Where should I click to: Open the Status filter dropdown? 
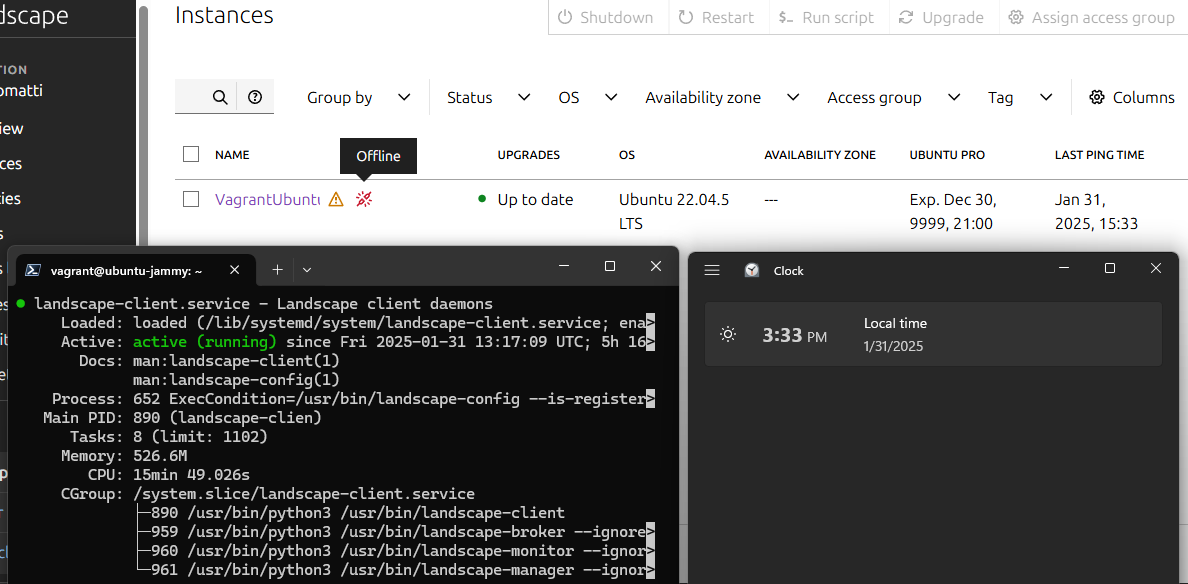(488, 97)
